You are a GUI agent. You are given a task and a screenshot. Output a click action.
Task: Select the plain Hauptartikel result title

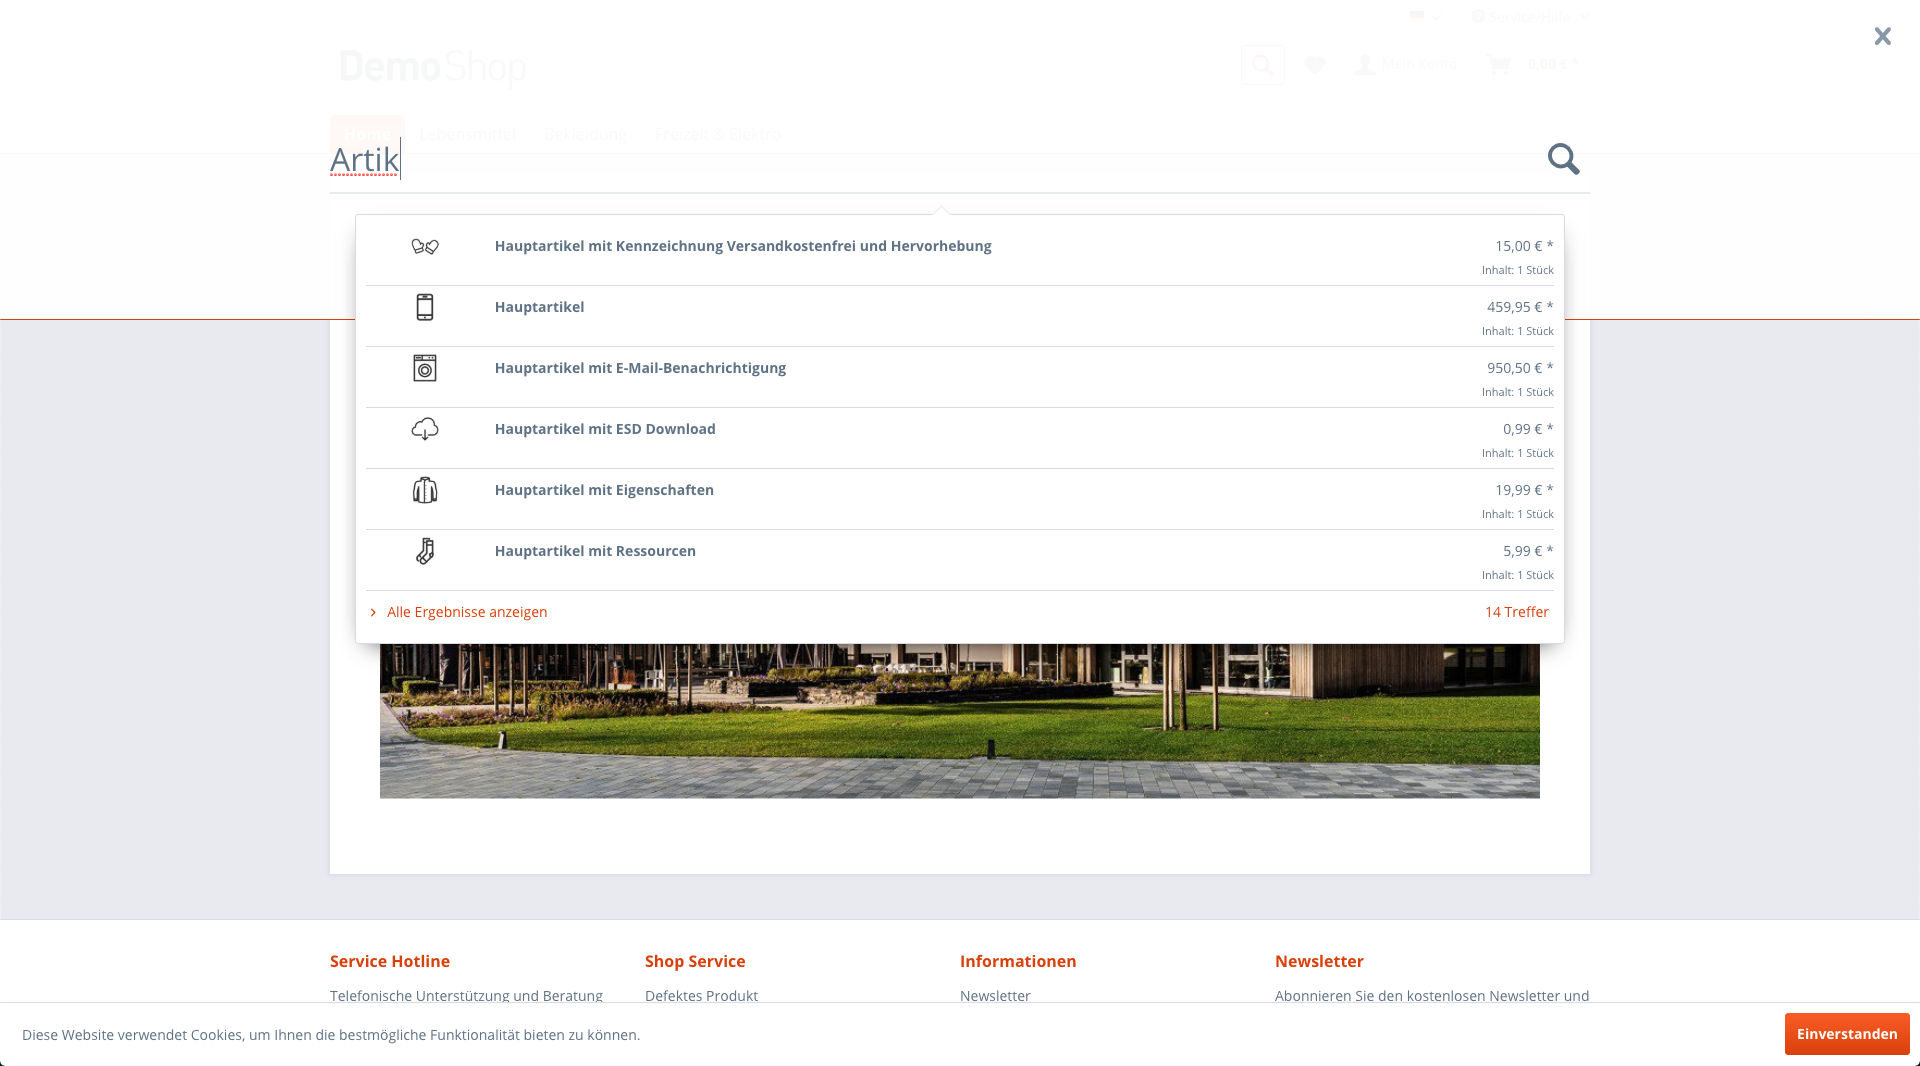(539, 307)
